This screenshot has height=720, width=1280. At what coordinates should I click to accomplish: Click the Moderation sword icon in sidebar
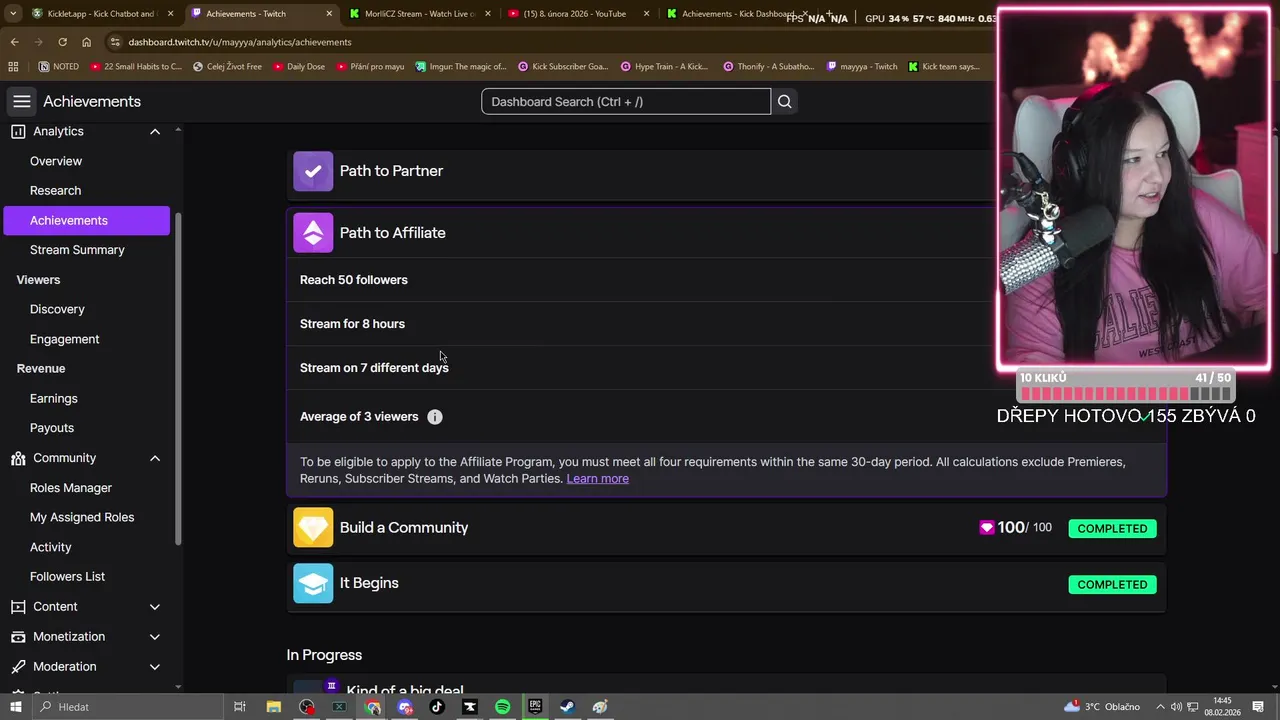pyautogui.click(x=18, y=667)
